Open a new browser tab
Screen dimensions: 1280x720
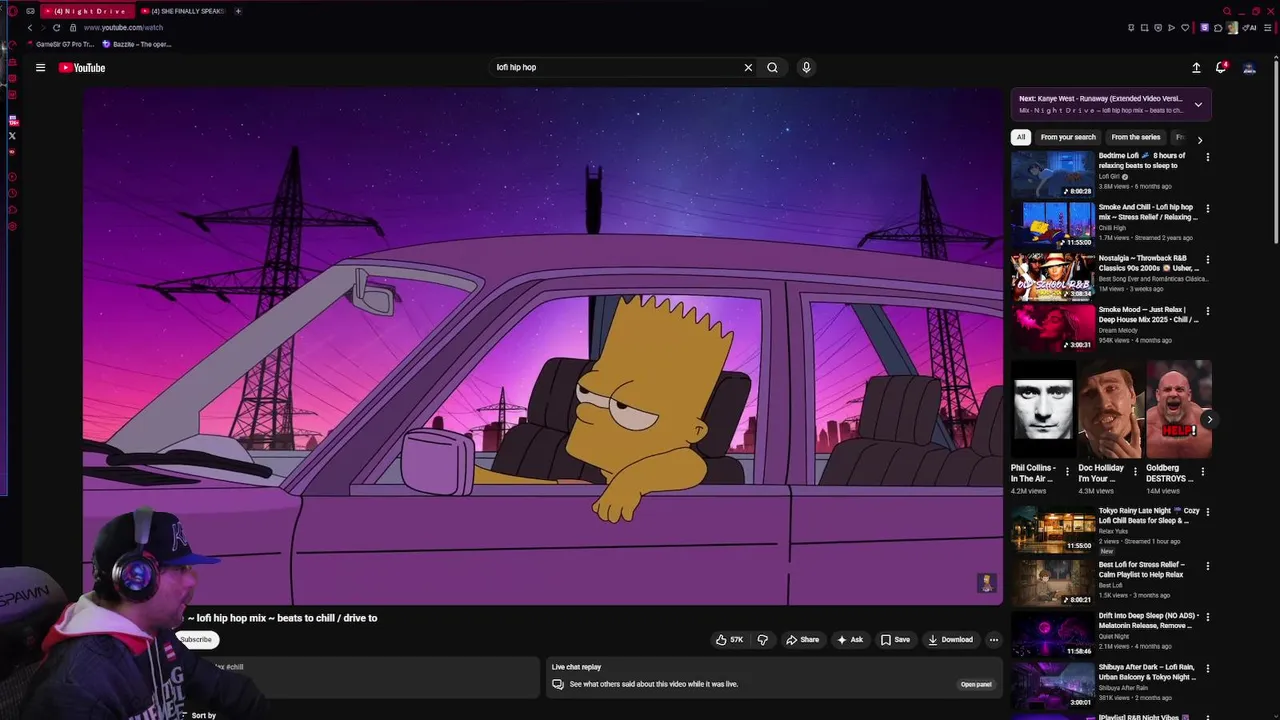(238, 11)
